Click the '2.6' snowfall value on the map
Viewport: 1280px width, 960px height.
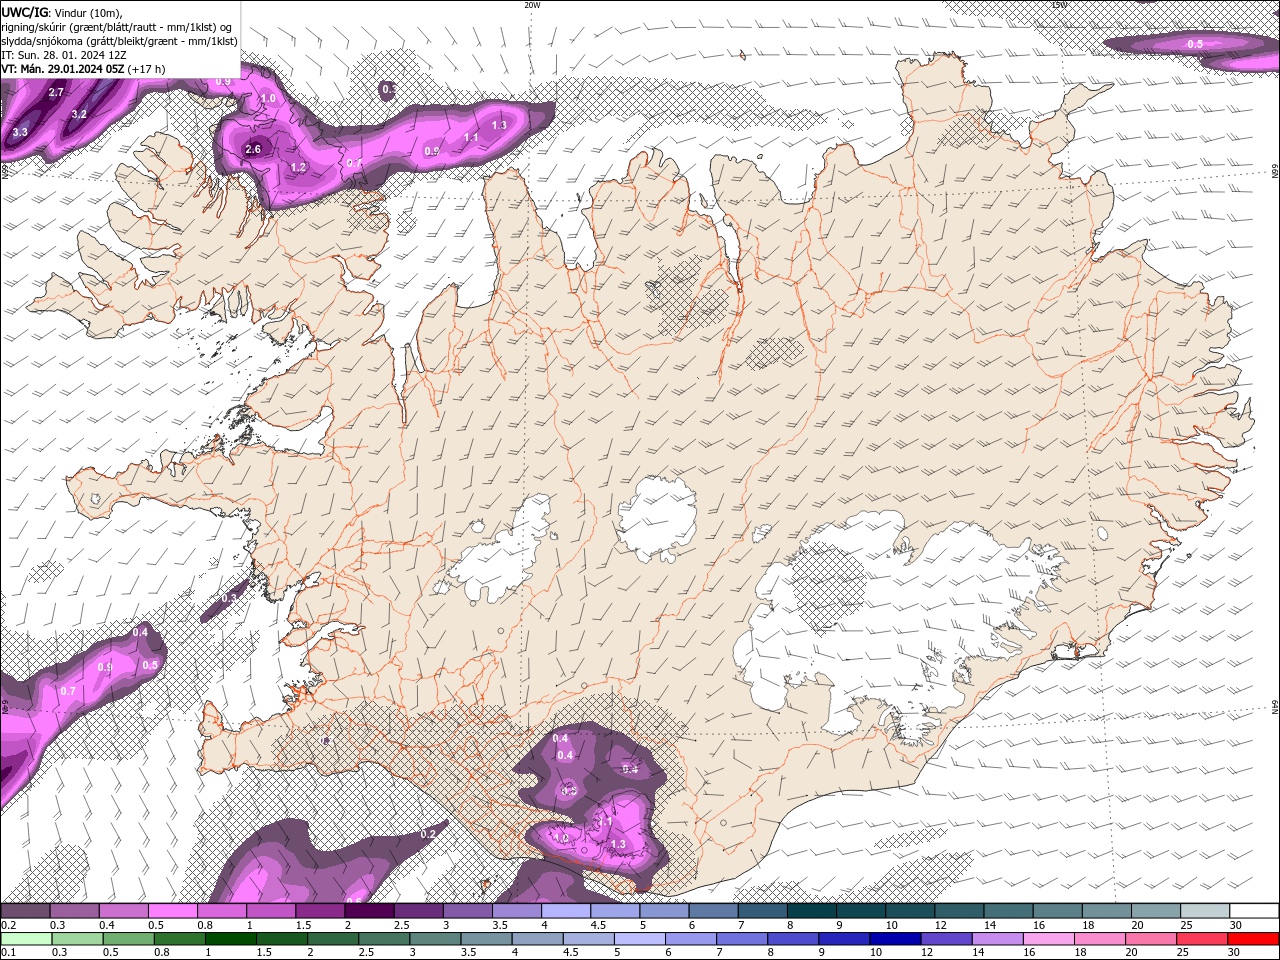[253, 150]
